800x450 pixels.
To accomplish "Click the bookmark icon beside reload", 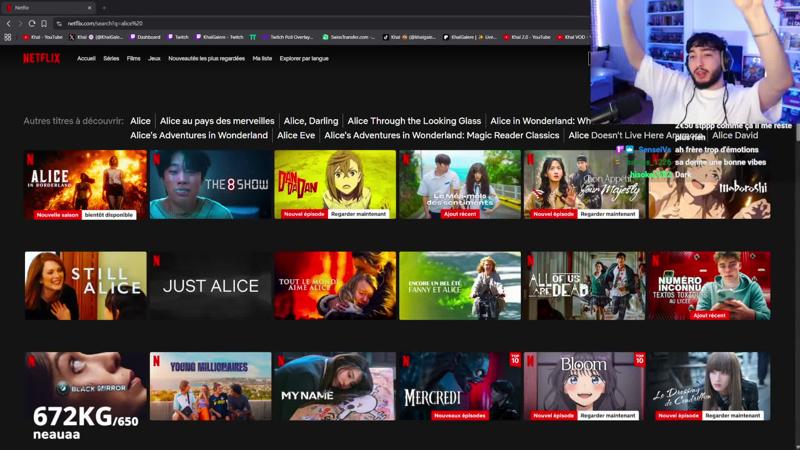I will click(44, 23).
